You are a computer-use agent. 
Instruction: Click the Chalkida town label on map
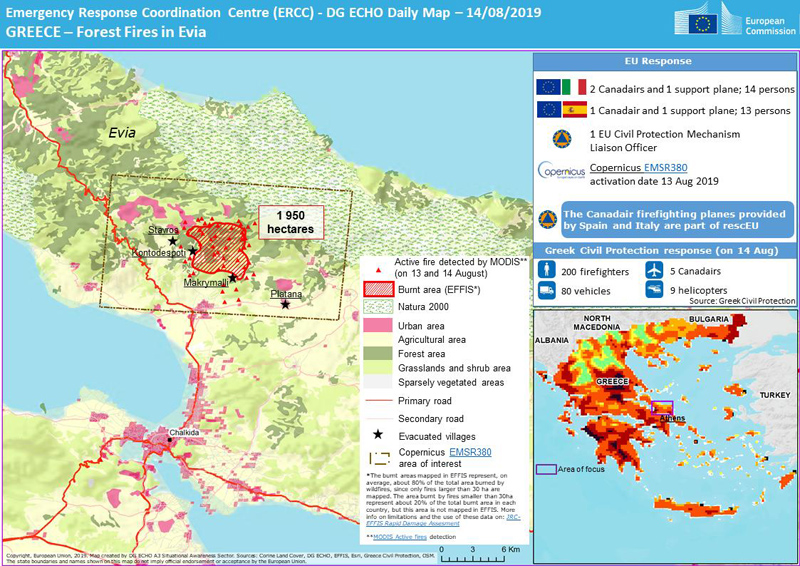tap(158, 432)
